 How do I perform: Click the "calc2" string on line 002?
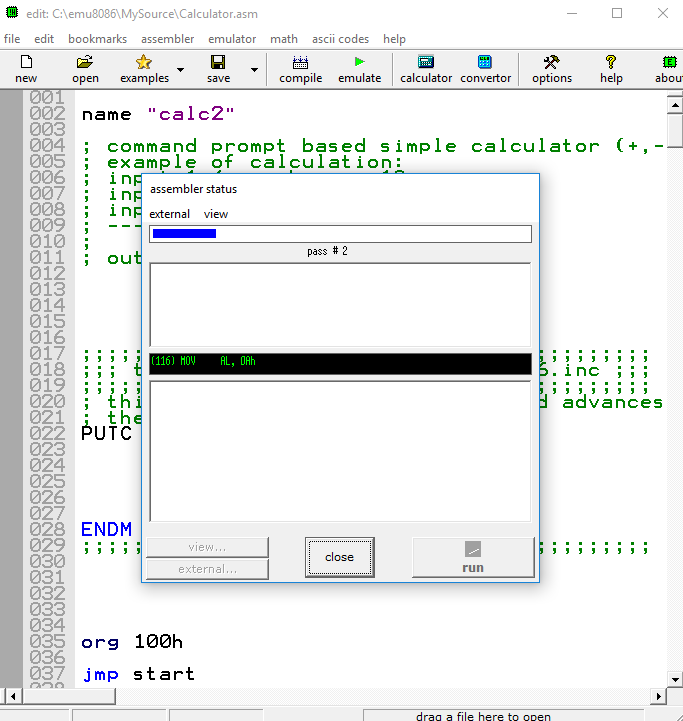tap(190, 114)
